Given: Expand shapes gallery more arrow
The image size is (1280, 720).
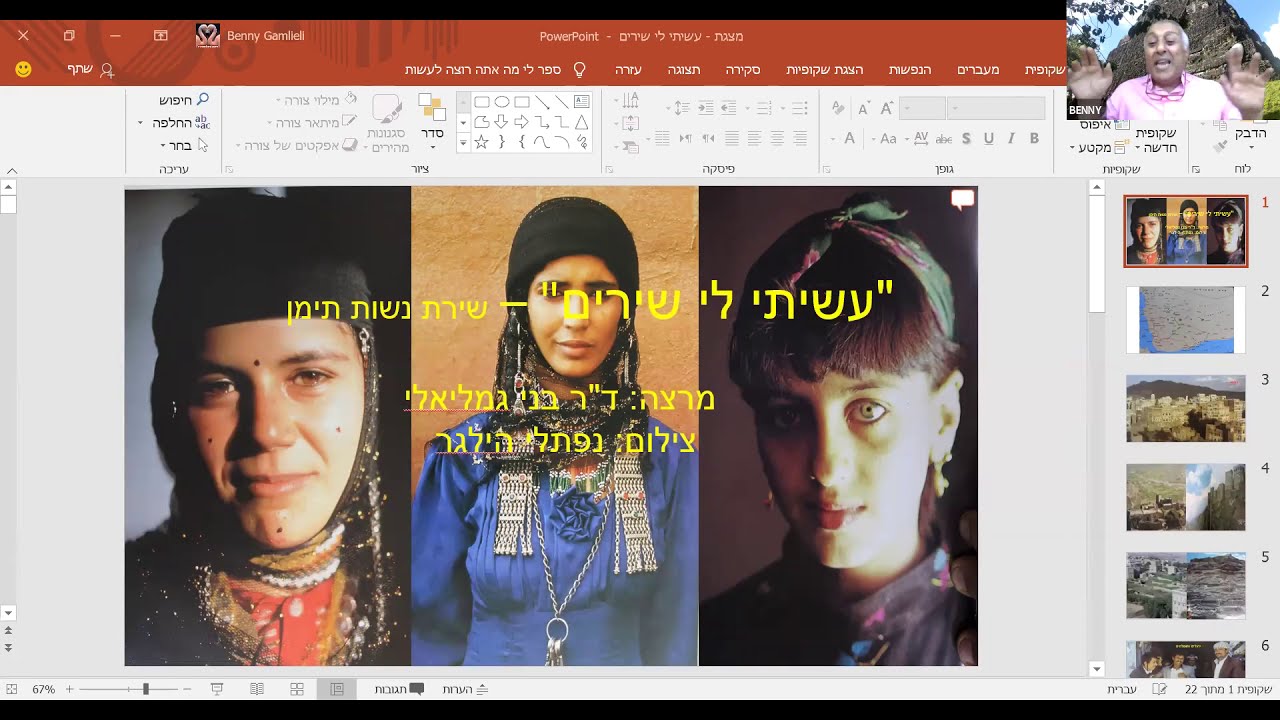Looking at the screenshot, I should [463, 143].
